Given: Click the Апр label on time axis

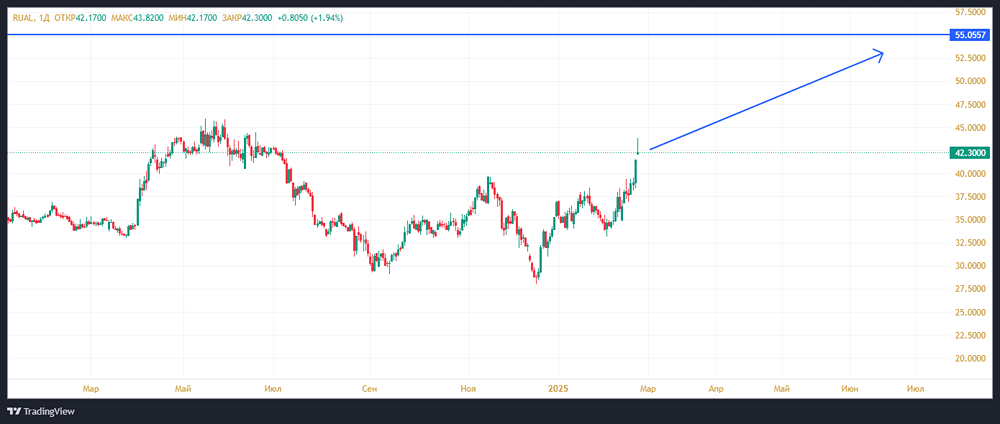Looking at the screenshot, I should point(716,388).
